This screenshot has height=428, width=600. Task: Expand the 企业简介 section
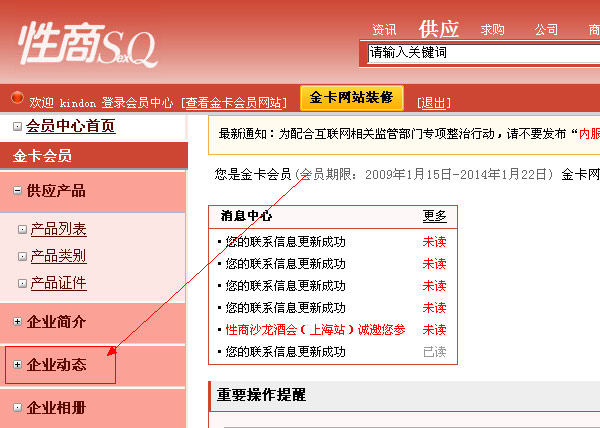click(17, 321)
